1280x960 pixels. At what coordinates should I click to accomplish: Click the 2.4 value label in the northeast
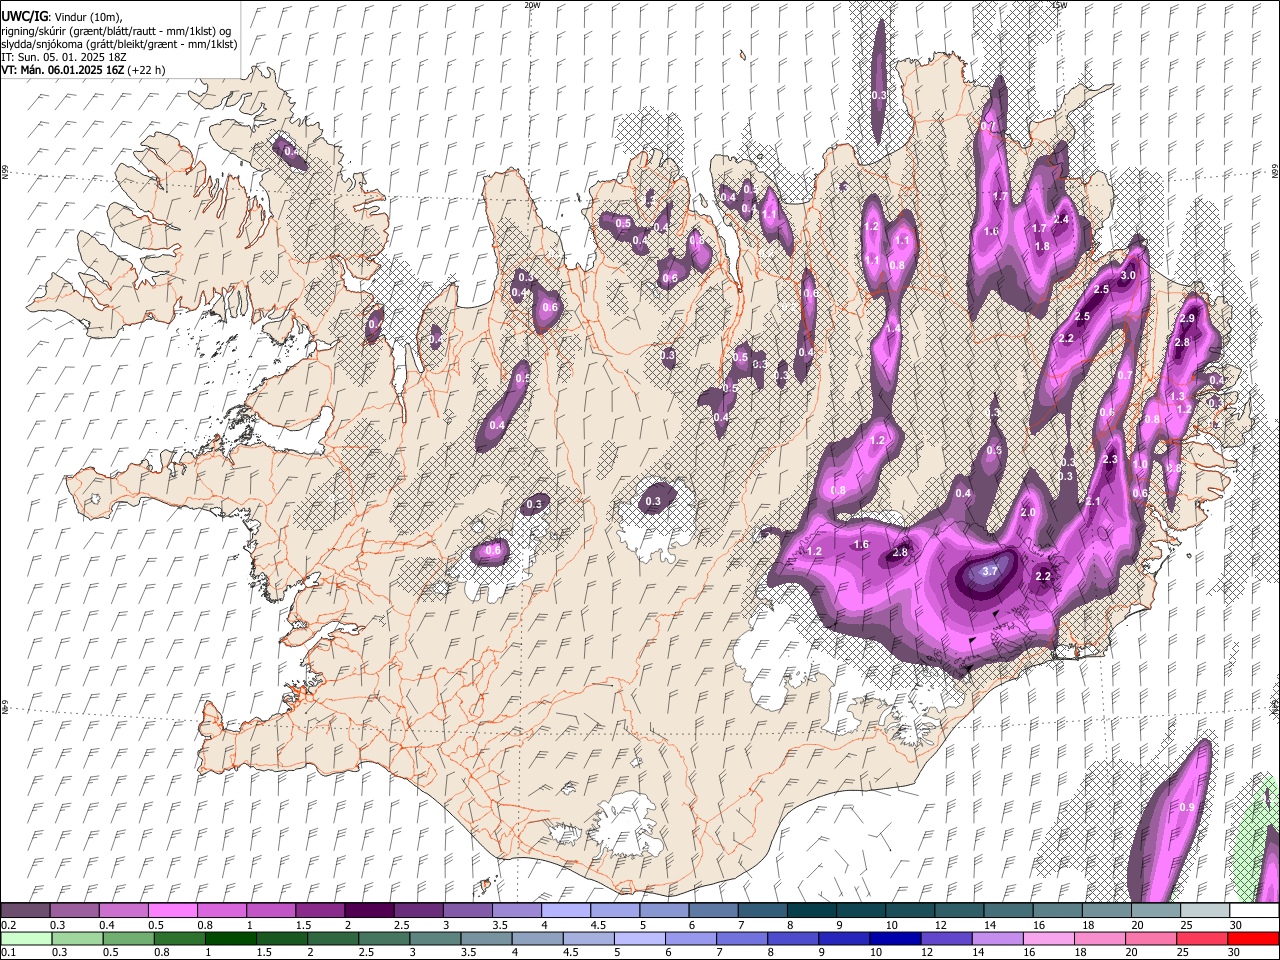click(x=1061, y=219)
